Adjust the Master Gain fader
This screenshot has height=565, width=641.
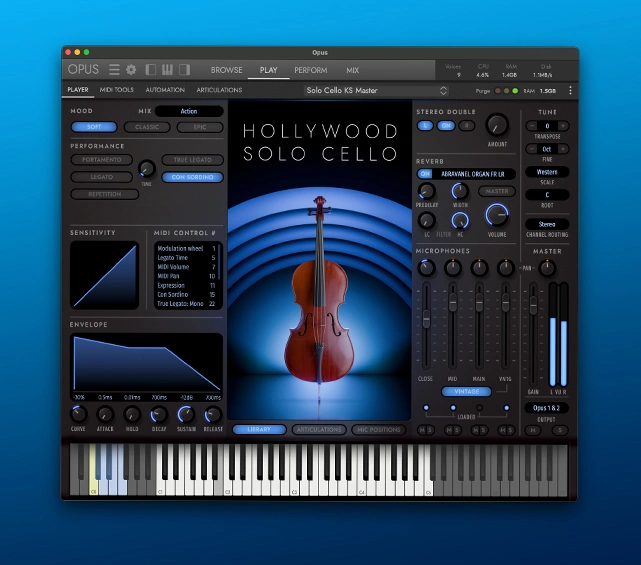(533, 305)
